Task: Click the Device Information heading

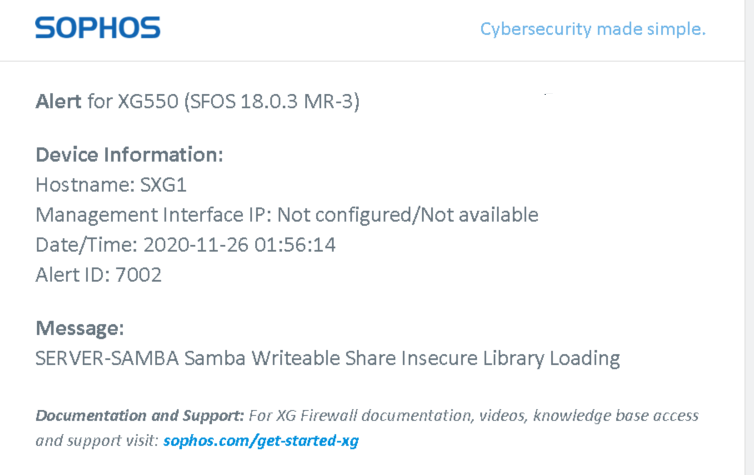Action: 129,155
